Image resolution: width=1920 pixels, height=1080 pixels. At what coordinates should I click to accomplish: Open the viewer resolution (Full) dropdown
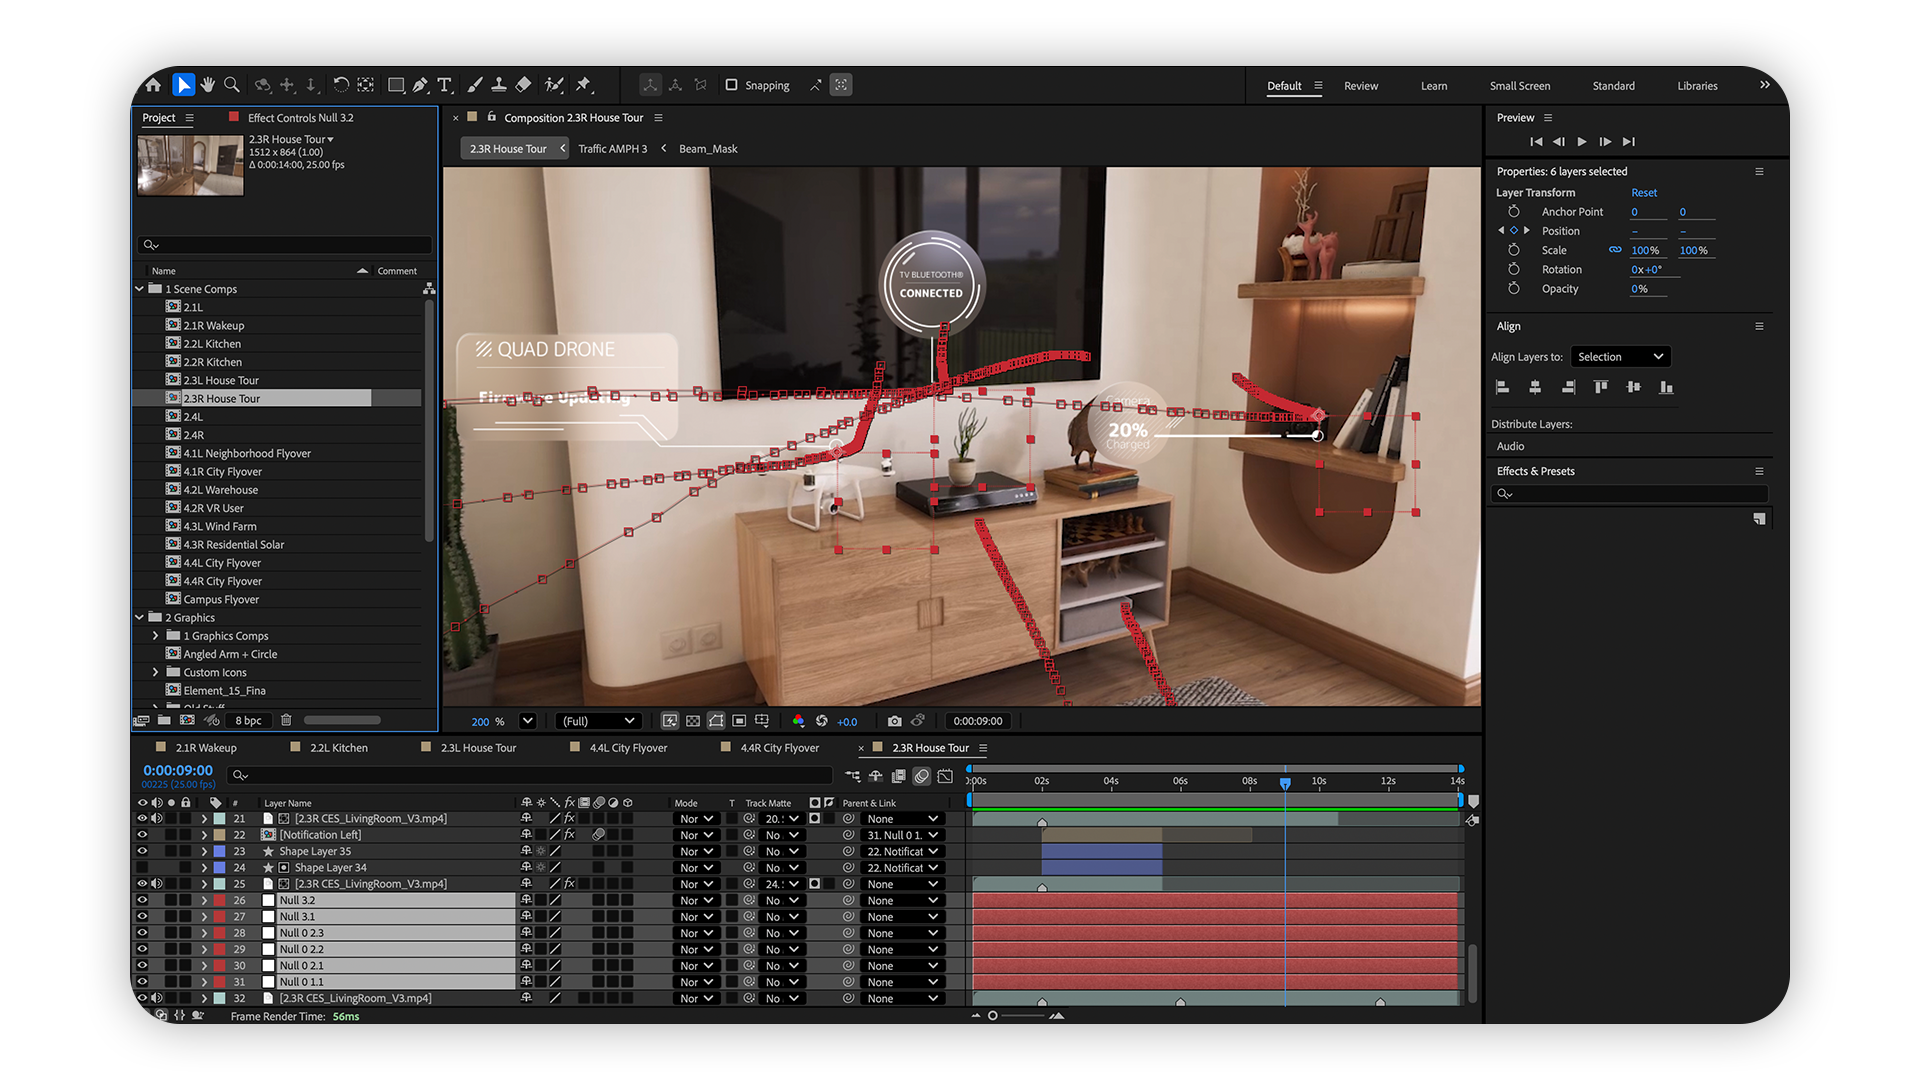tap(598, 721)
